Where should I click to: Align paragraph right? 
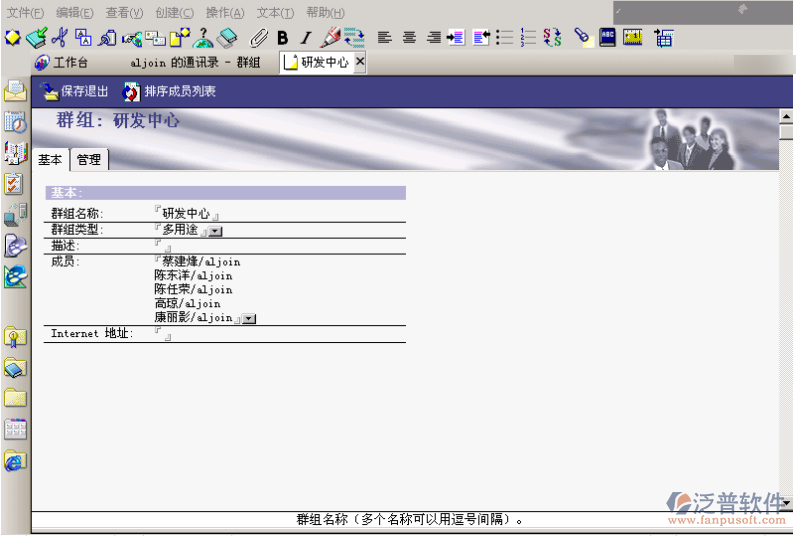pyautogui.click(x=434, y=38)
